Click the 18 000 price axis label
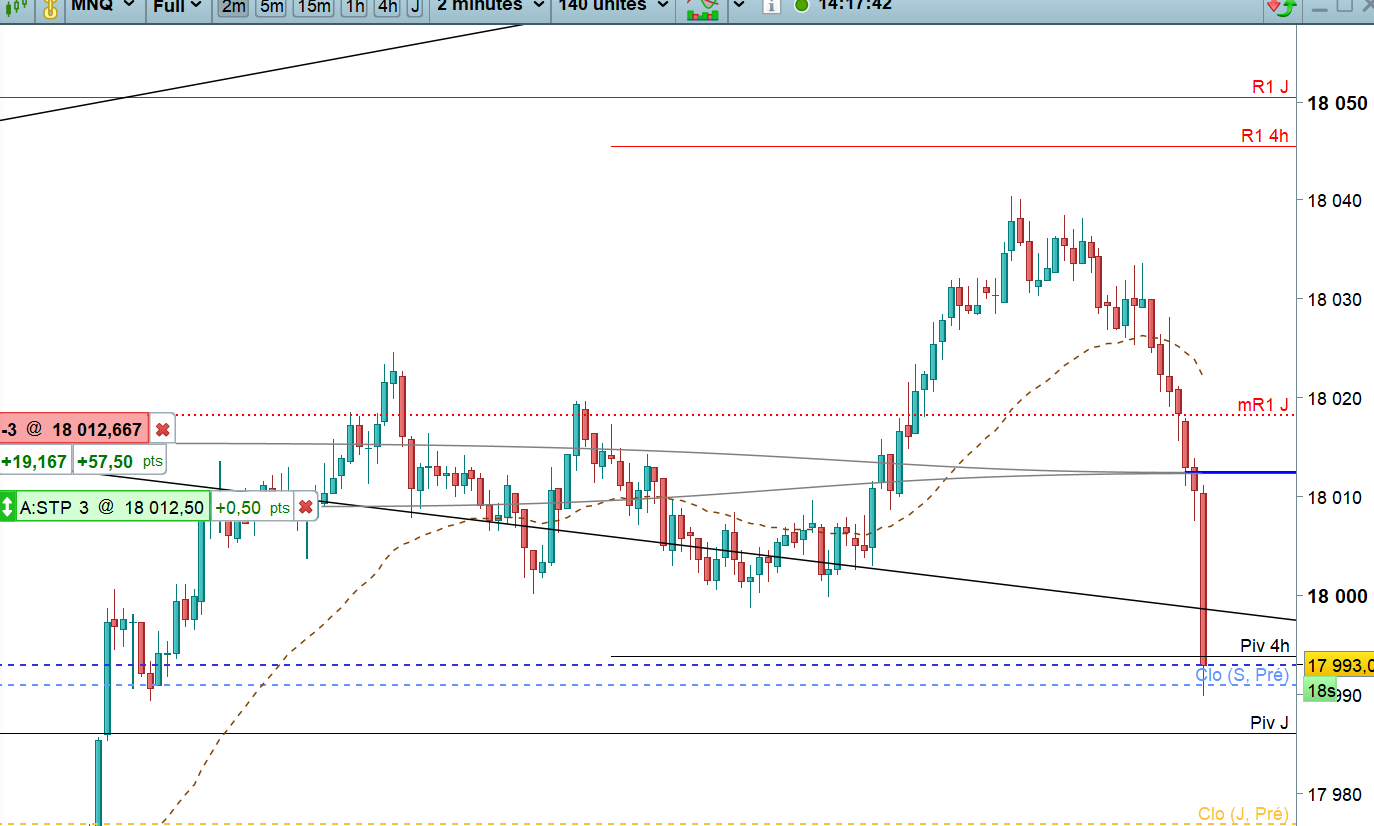The width and height of the screenshot is (1374, 826). 1339,596
